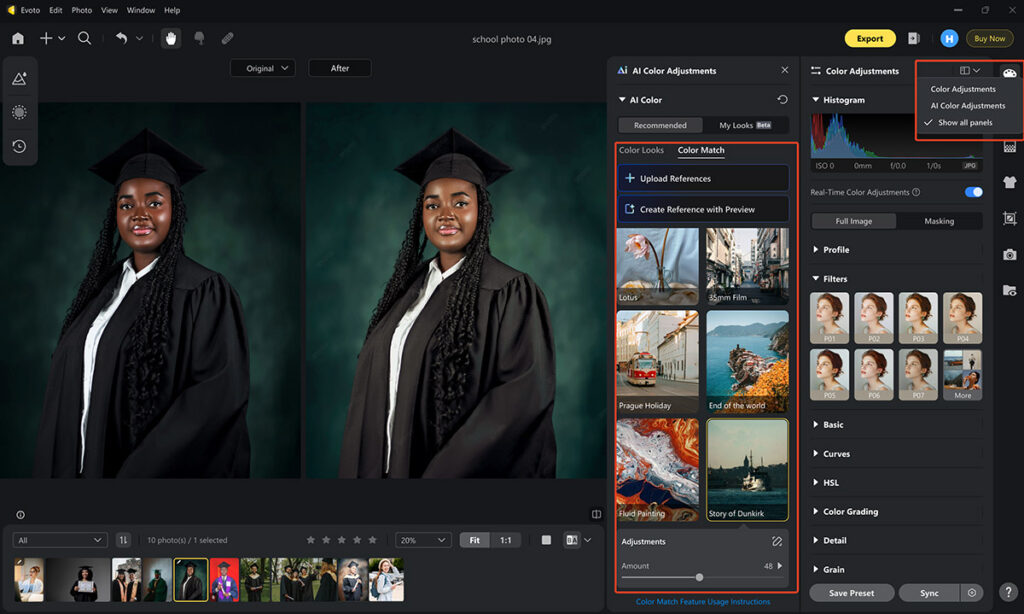Open the triangle-and-droplet tool in the left sidebar
Viewport: 1024px width, 614px height.
(20, 79)
